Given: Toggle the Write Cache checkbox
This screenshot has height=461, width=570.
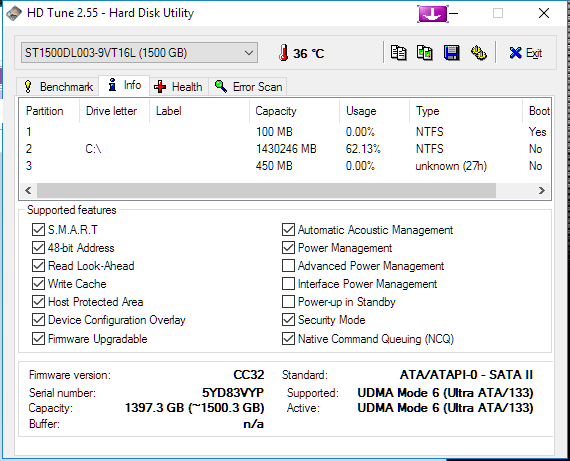Looking at the screenshot, I should pos(38,284).
